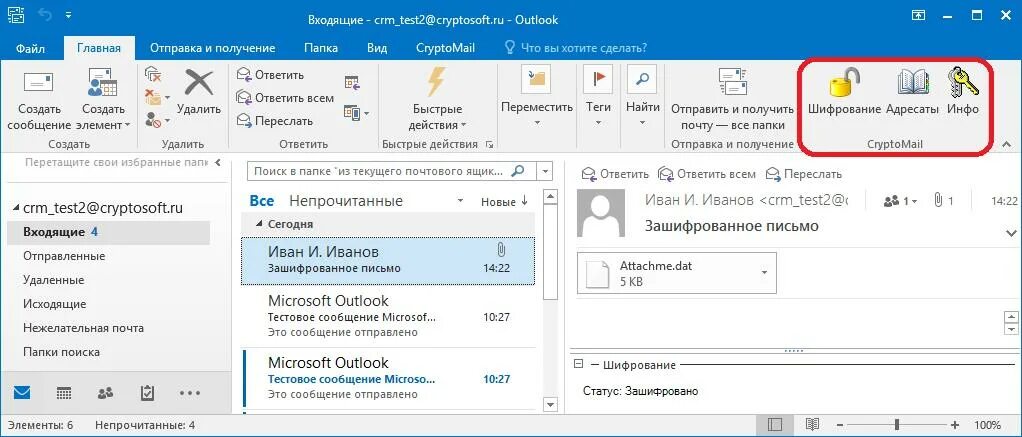Open the Attachme.dat attachment dropdown arrow
1022x437 pixels.
764,273
